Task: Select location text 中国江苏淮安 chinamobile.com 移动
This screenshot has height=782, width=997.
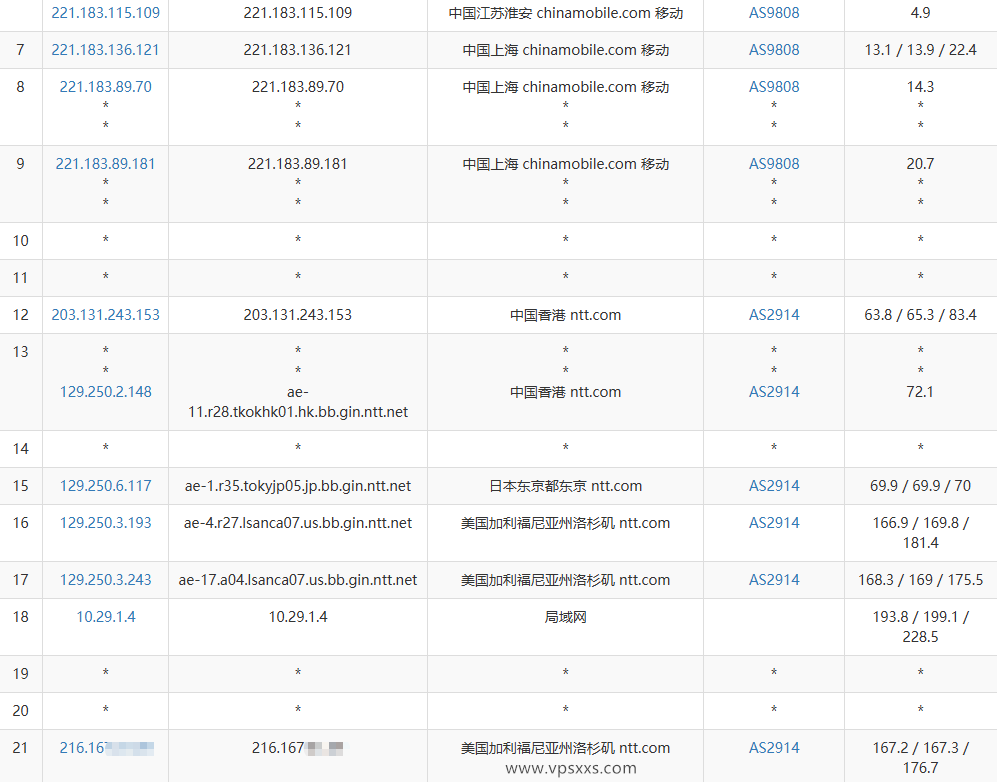Action: tap(565, 13)
